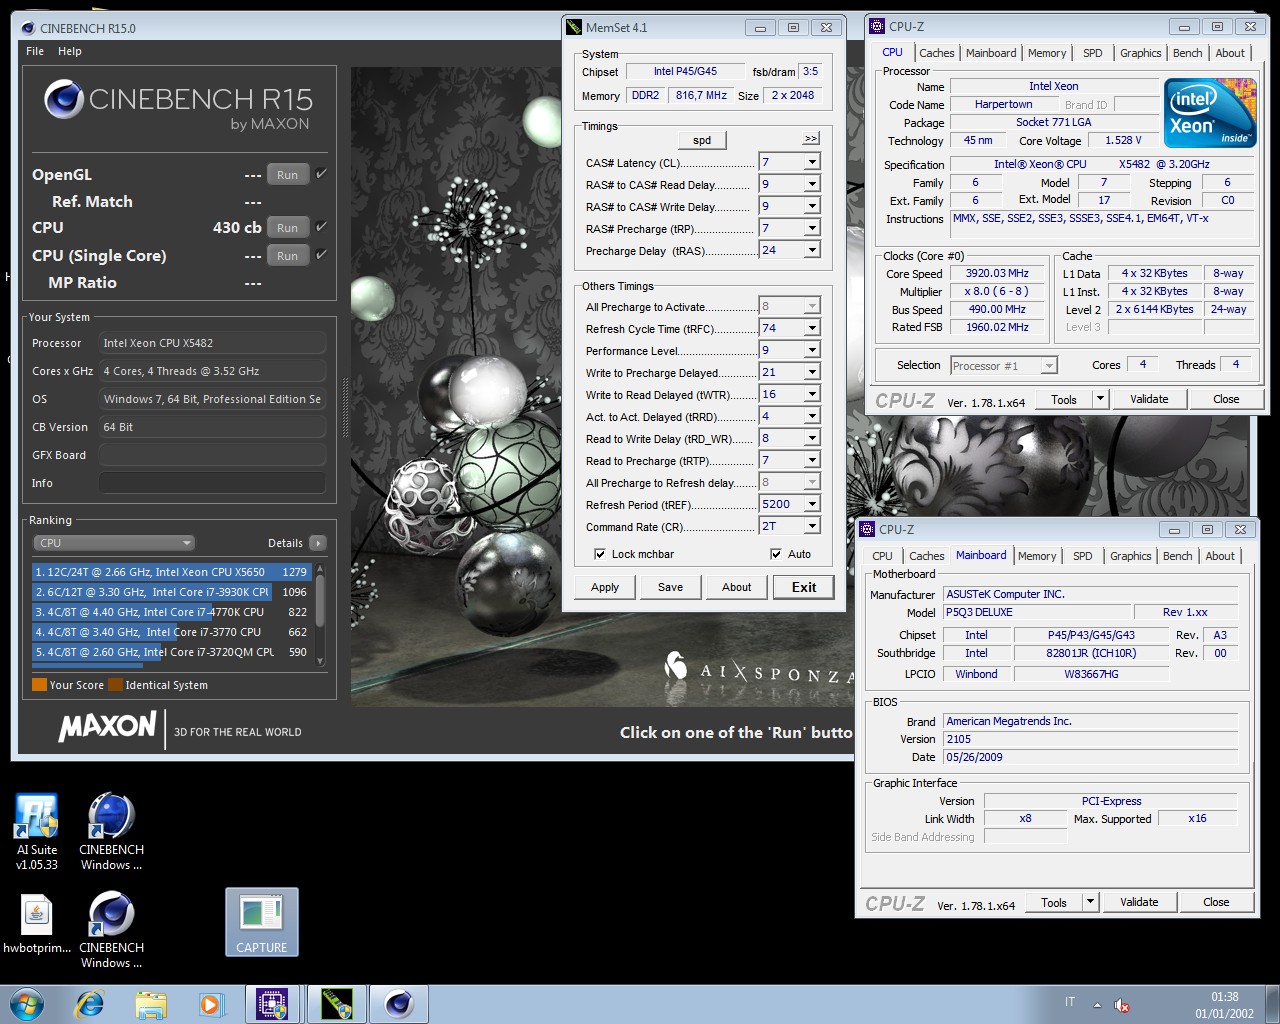Open Refresh Period (tREF) dropdown
This screenshot has width=1280, height=1024.
[x=812, y=504]
